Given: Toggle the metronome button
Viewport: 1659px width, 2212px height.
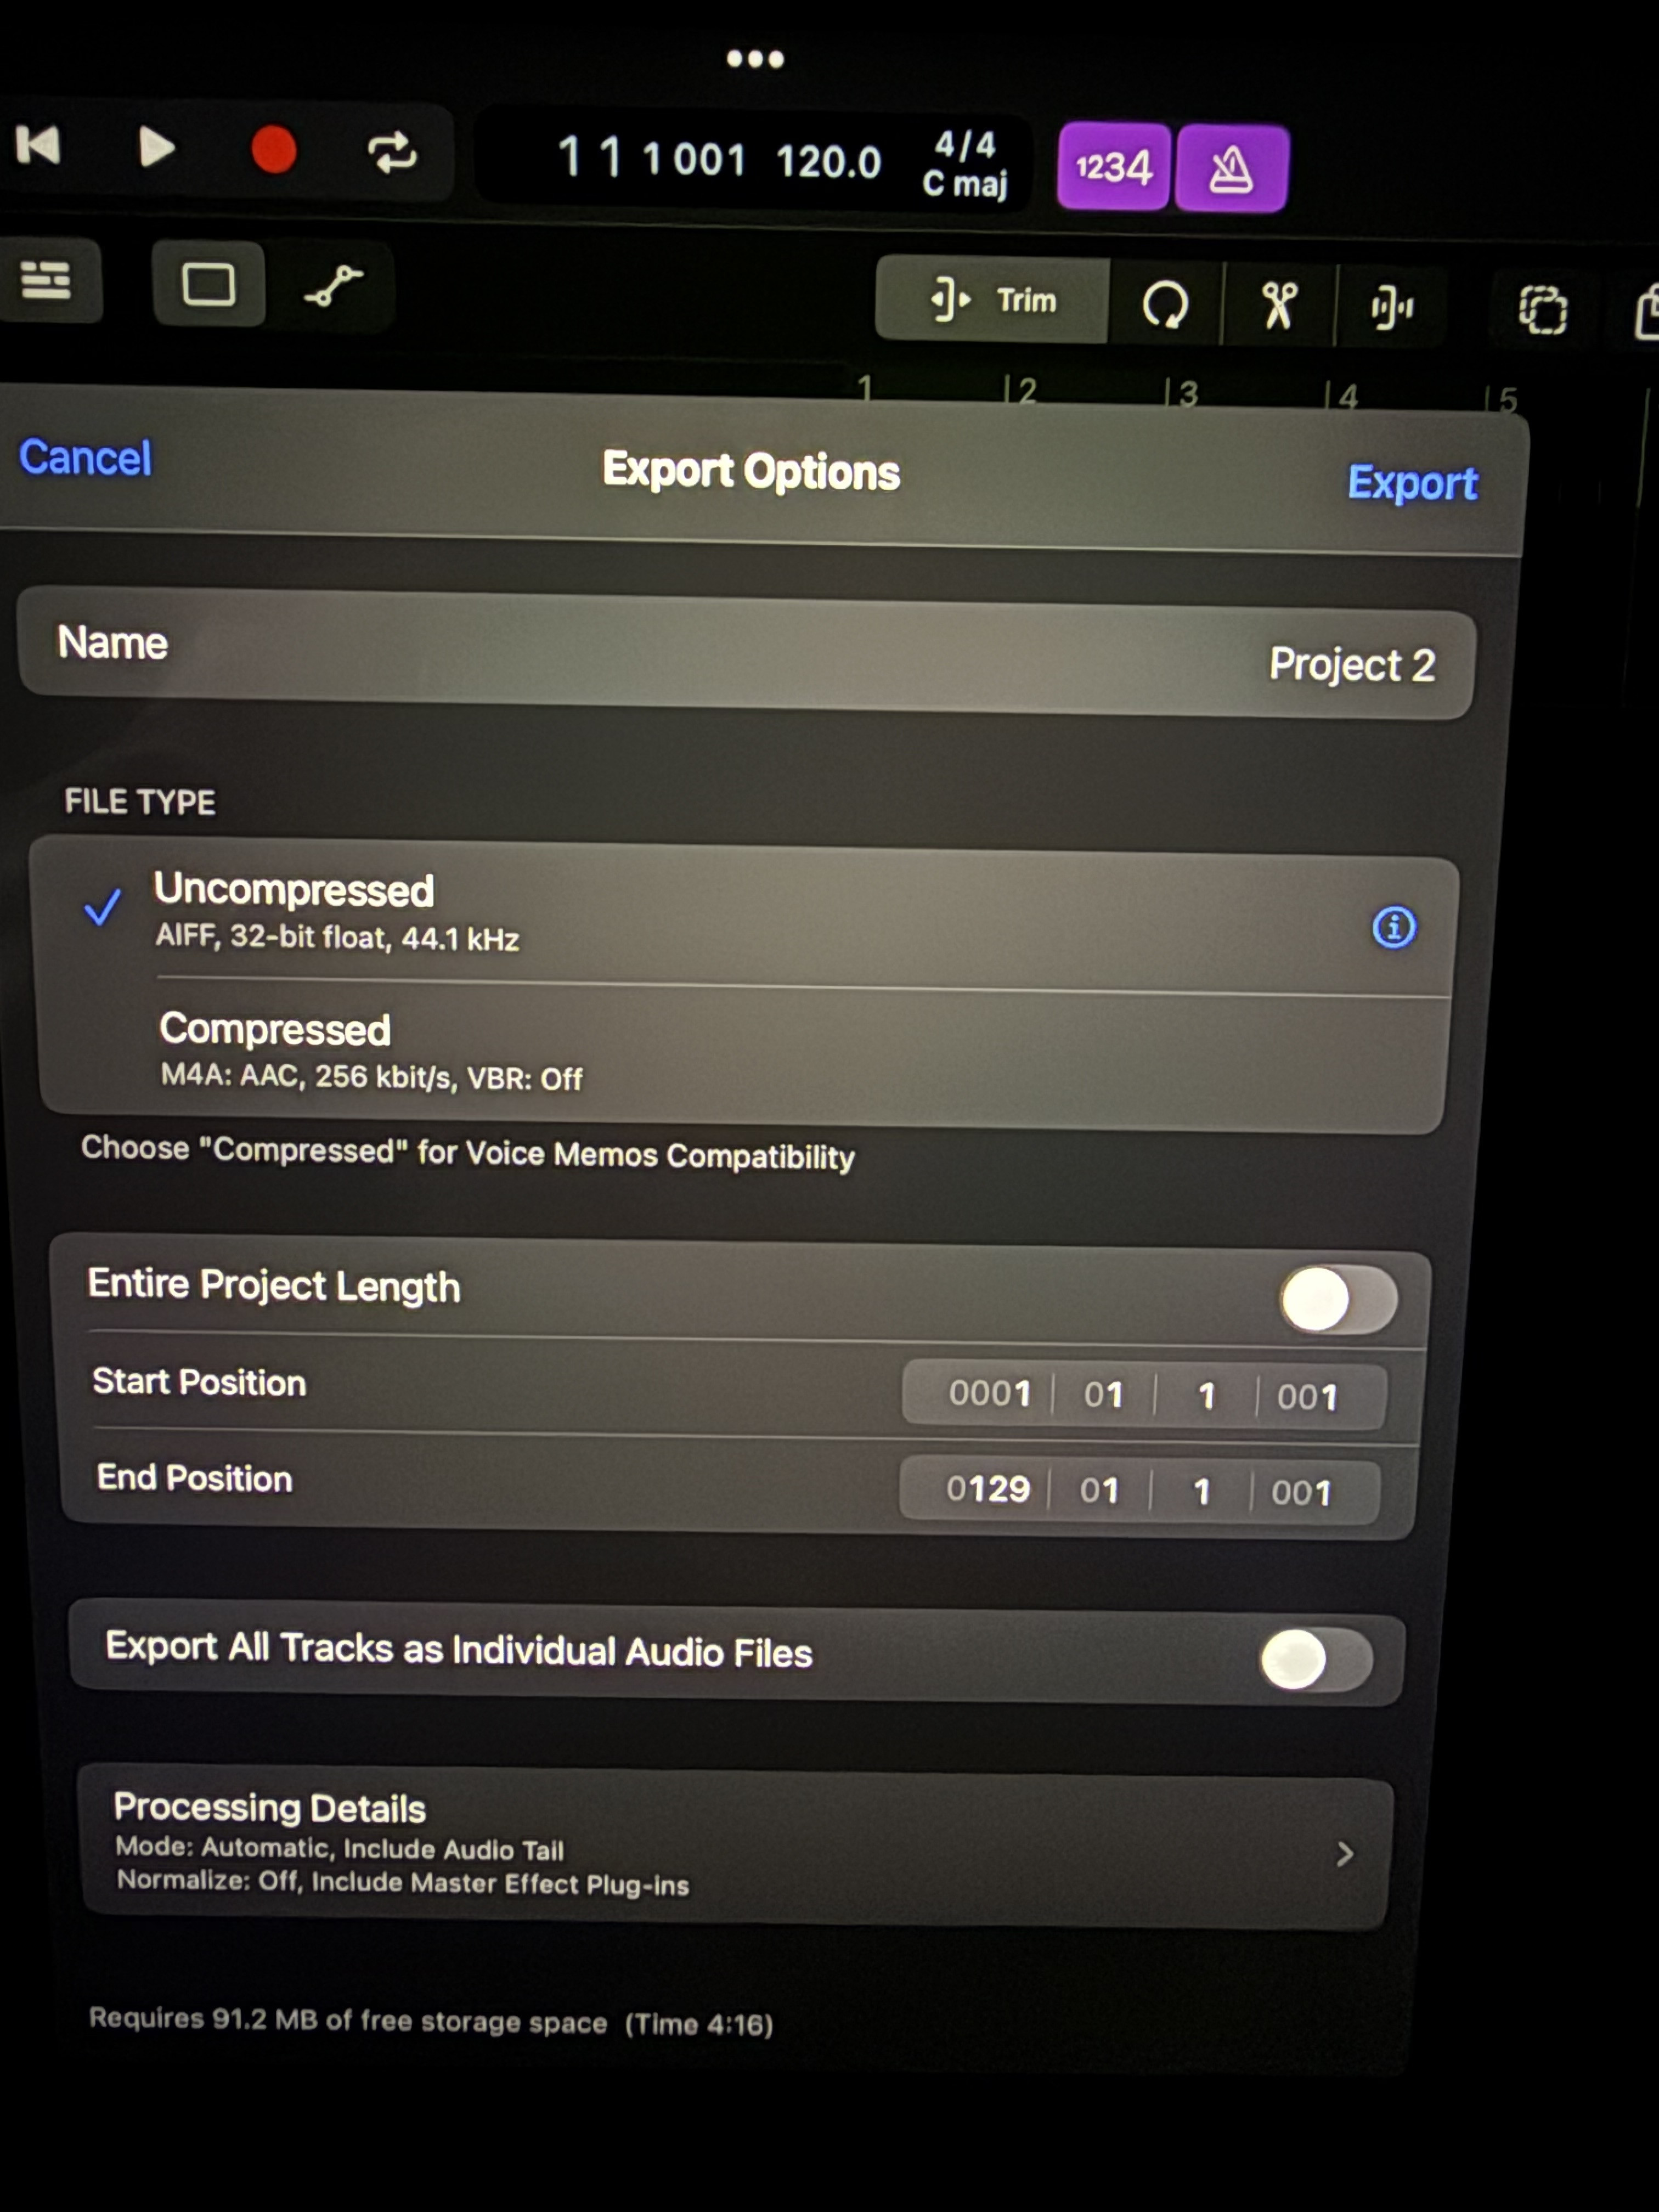Looking at the screenshot, I should coord(1231,169).
